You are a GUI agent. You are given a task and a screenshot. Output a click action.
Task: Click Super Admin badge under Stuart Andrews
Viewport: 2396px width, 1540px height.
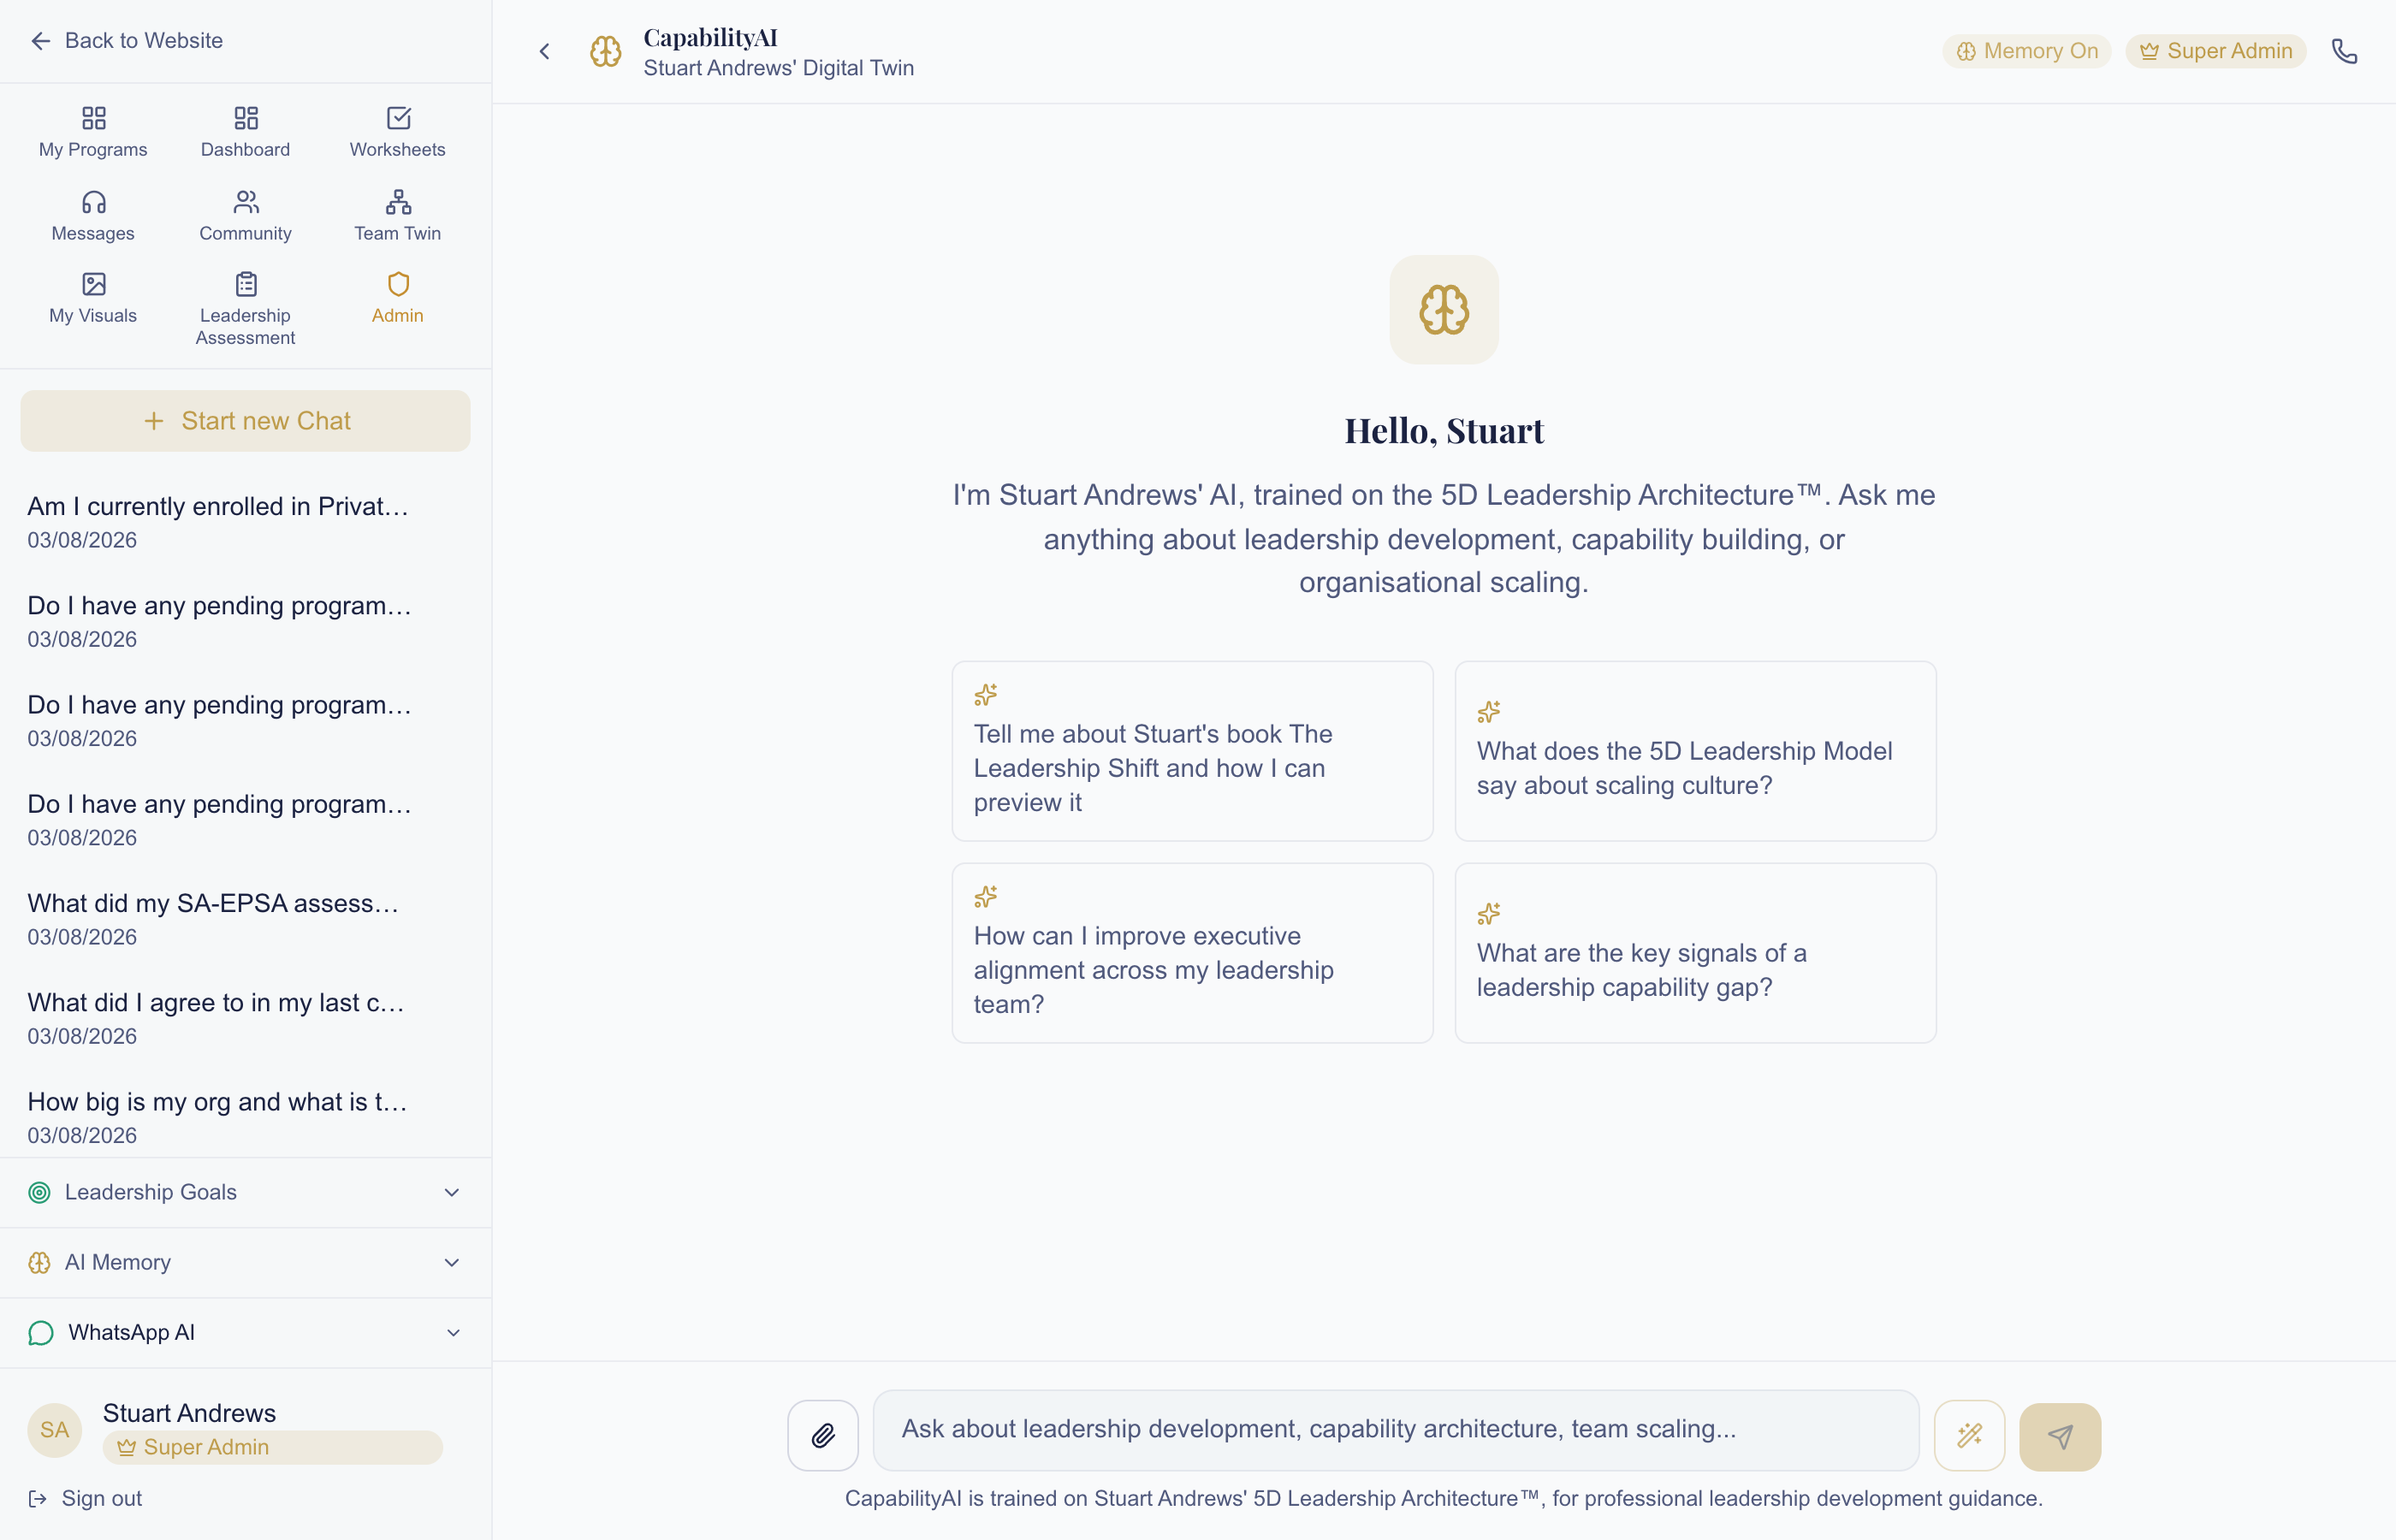click(272, 1447)
